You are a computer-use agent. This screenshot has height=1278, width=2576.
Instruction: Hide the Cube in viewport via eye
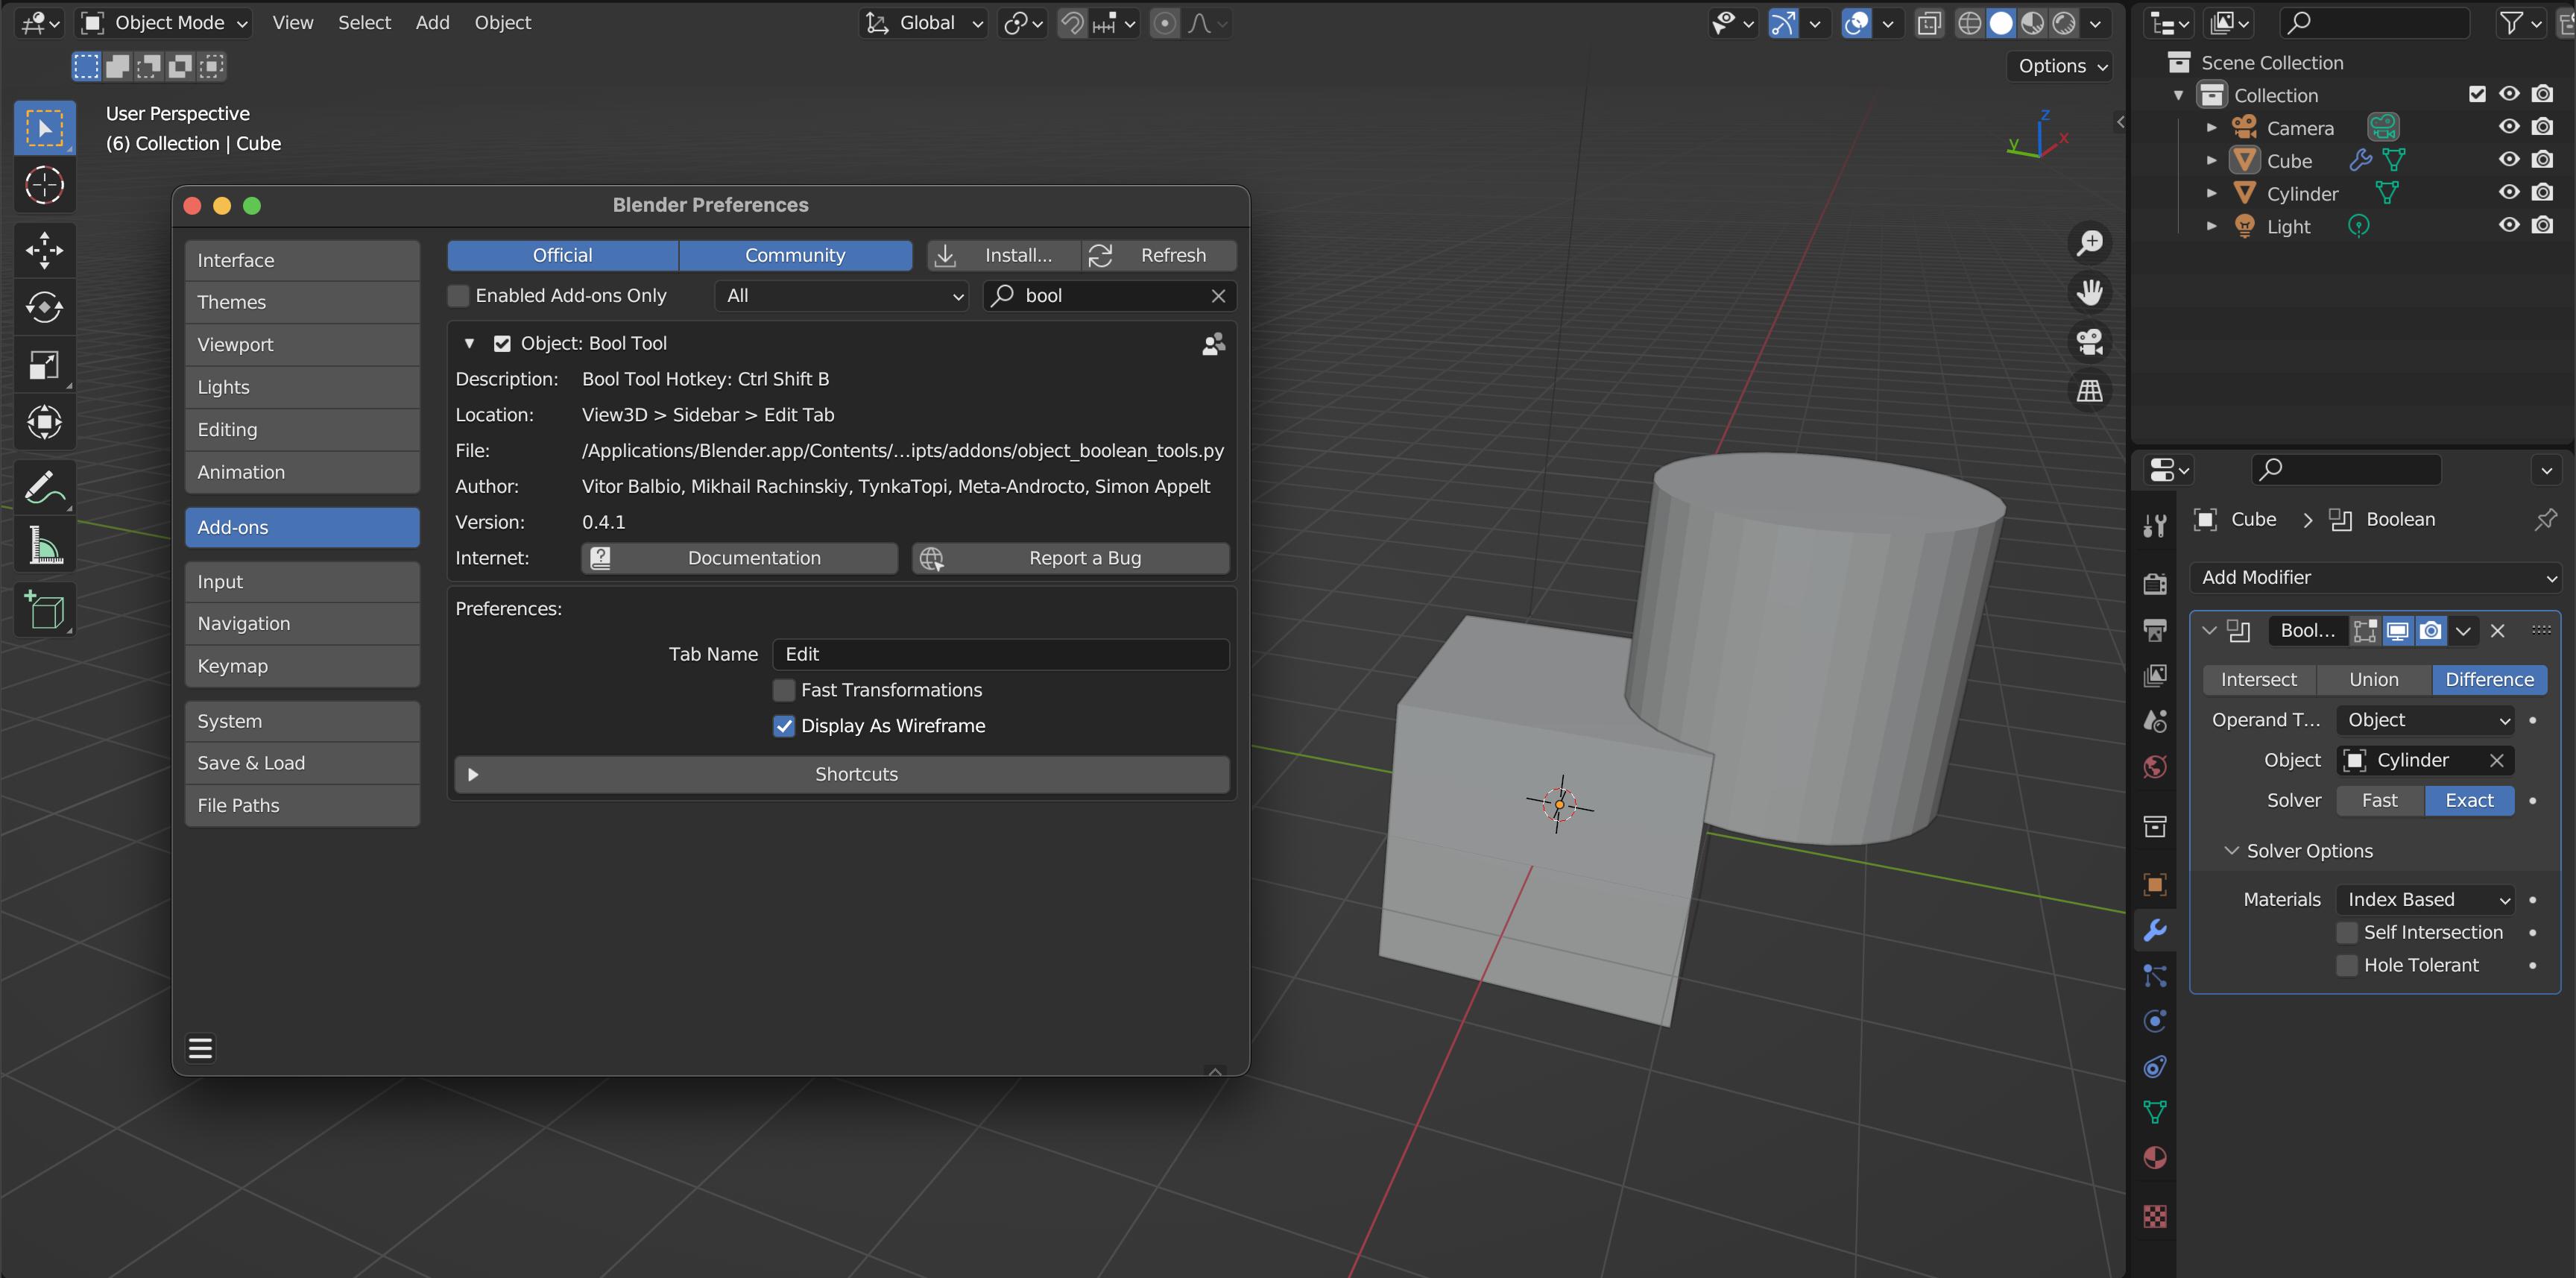pyautogui.click(x=2509, y=159)
